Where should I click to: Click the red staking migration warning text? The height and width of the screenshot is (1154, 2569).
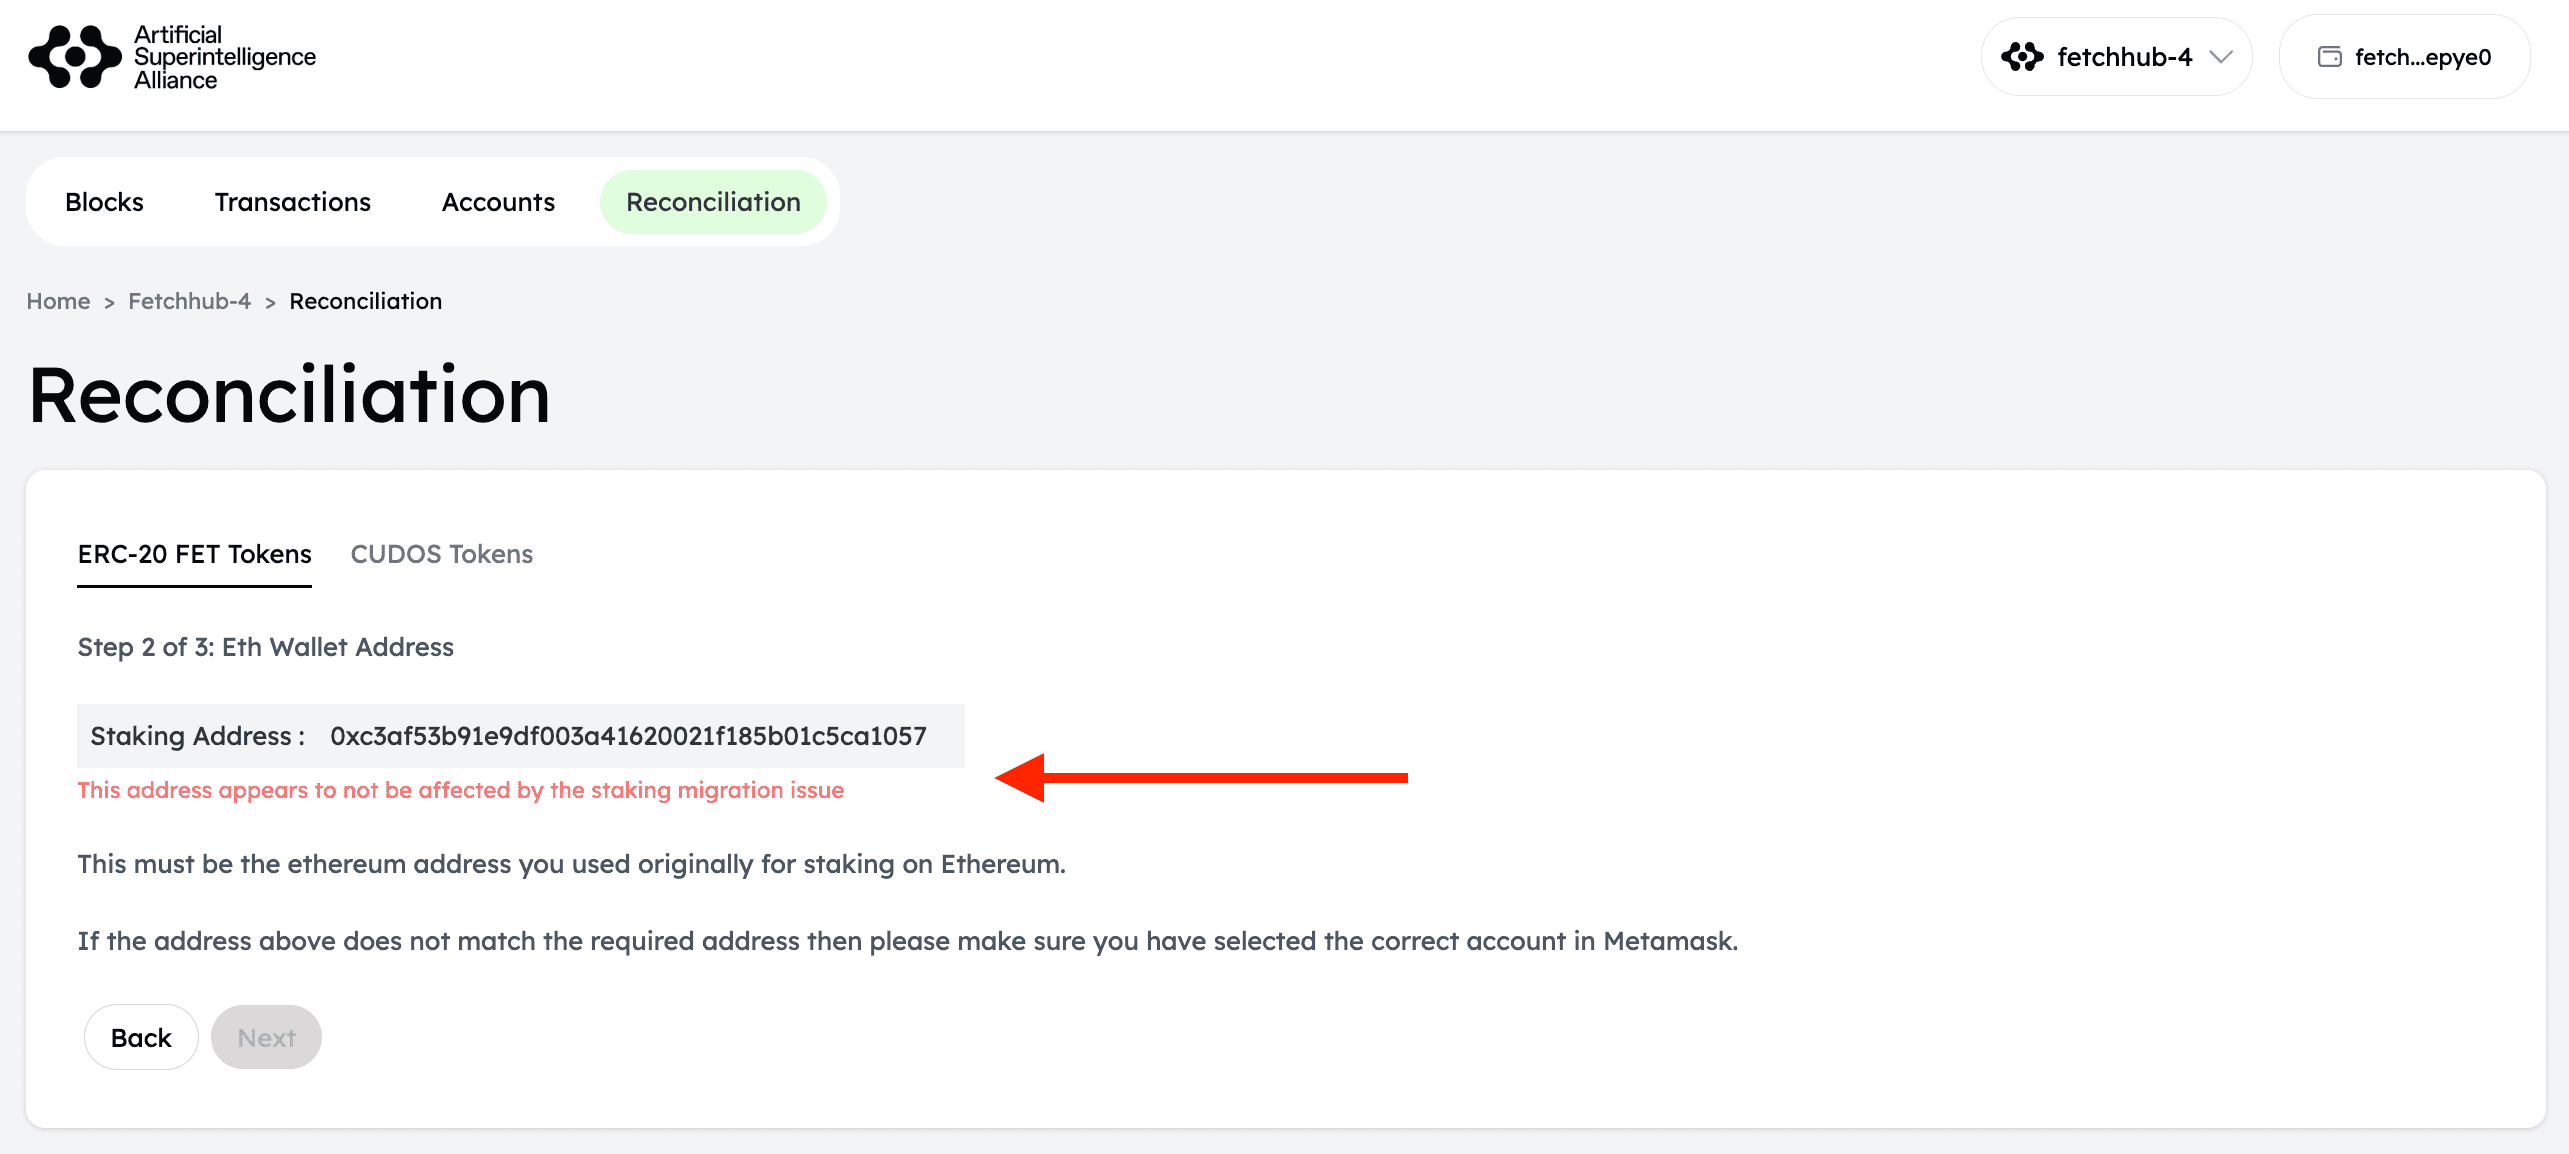460,790
